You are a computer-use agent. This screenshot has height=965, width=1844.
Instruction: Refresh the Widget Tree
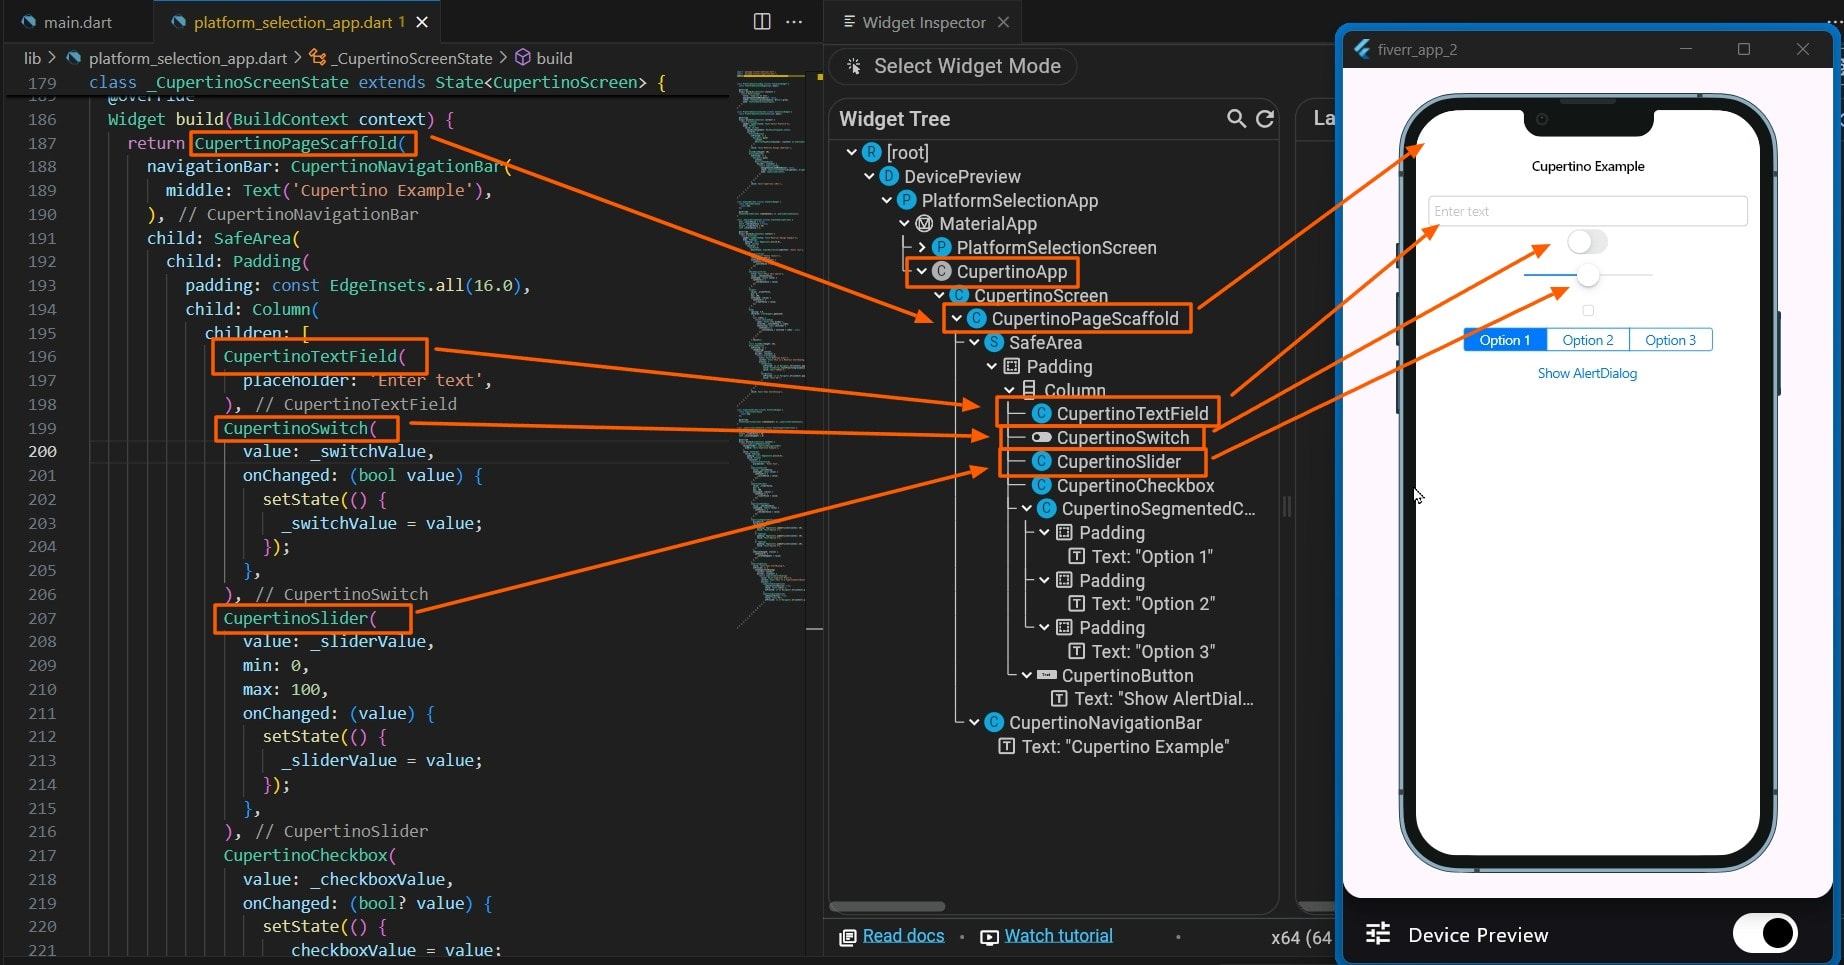[1265, 119]
